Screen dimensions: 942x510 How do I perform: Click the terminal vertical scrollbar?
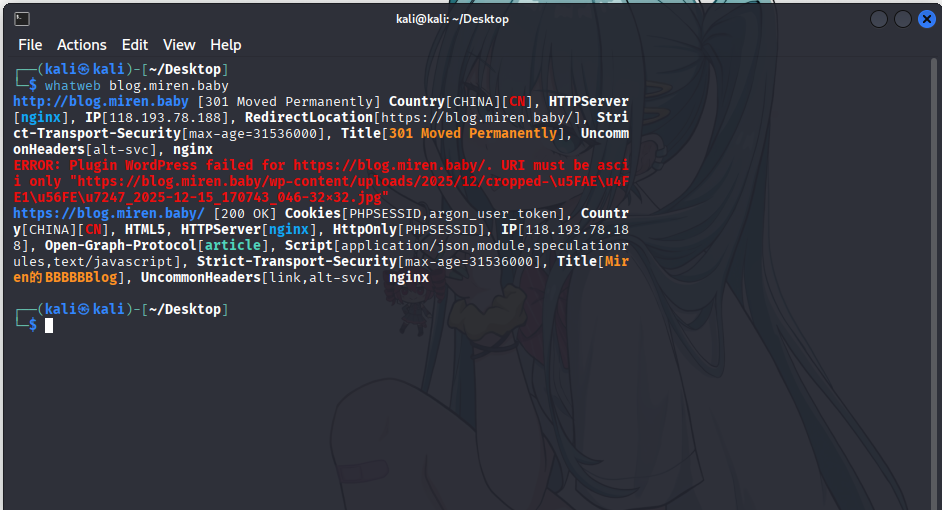pyautogui.click(x=934, y=282)
